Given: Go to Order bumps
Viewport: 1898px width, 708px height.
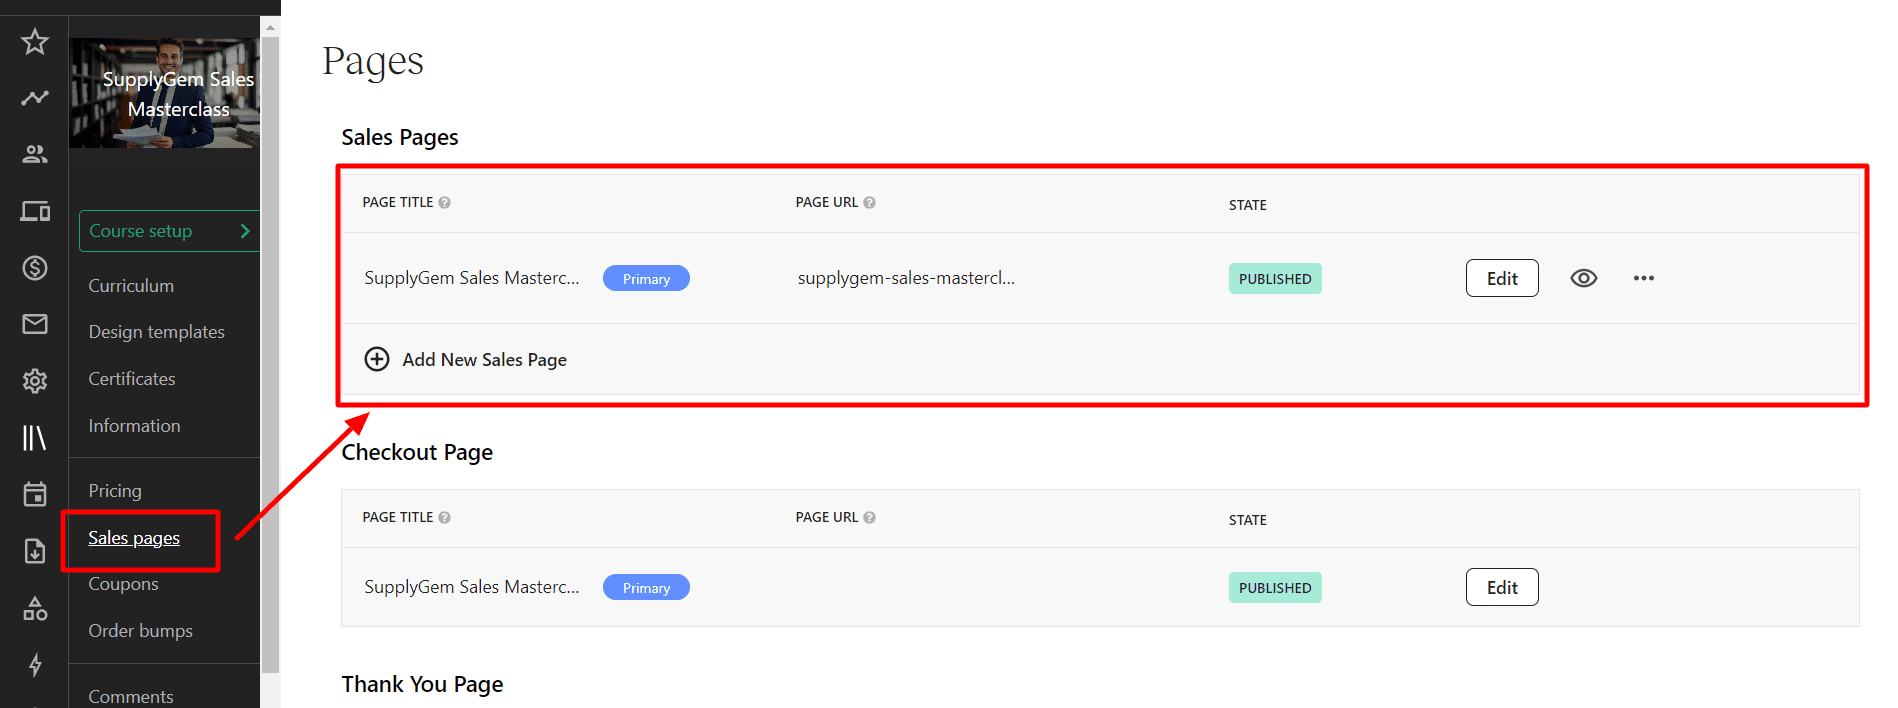Looking at the screenshot, I should pyautogui.click(x=141, y=631).
